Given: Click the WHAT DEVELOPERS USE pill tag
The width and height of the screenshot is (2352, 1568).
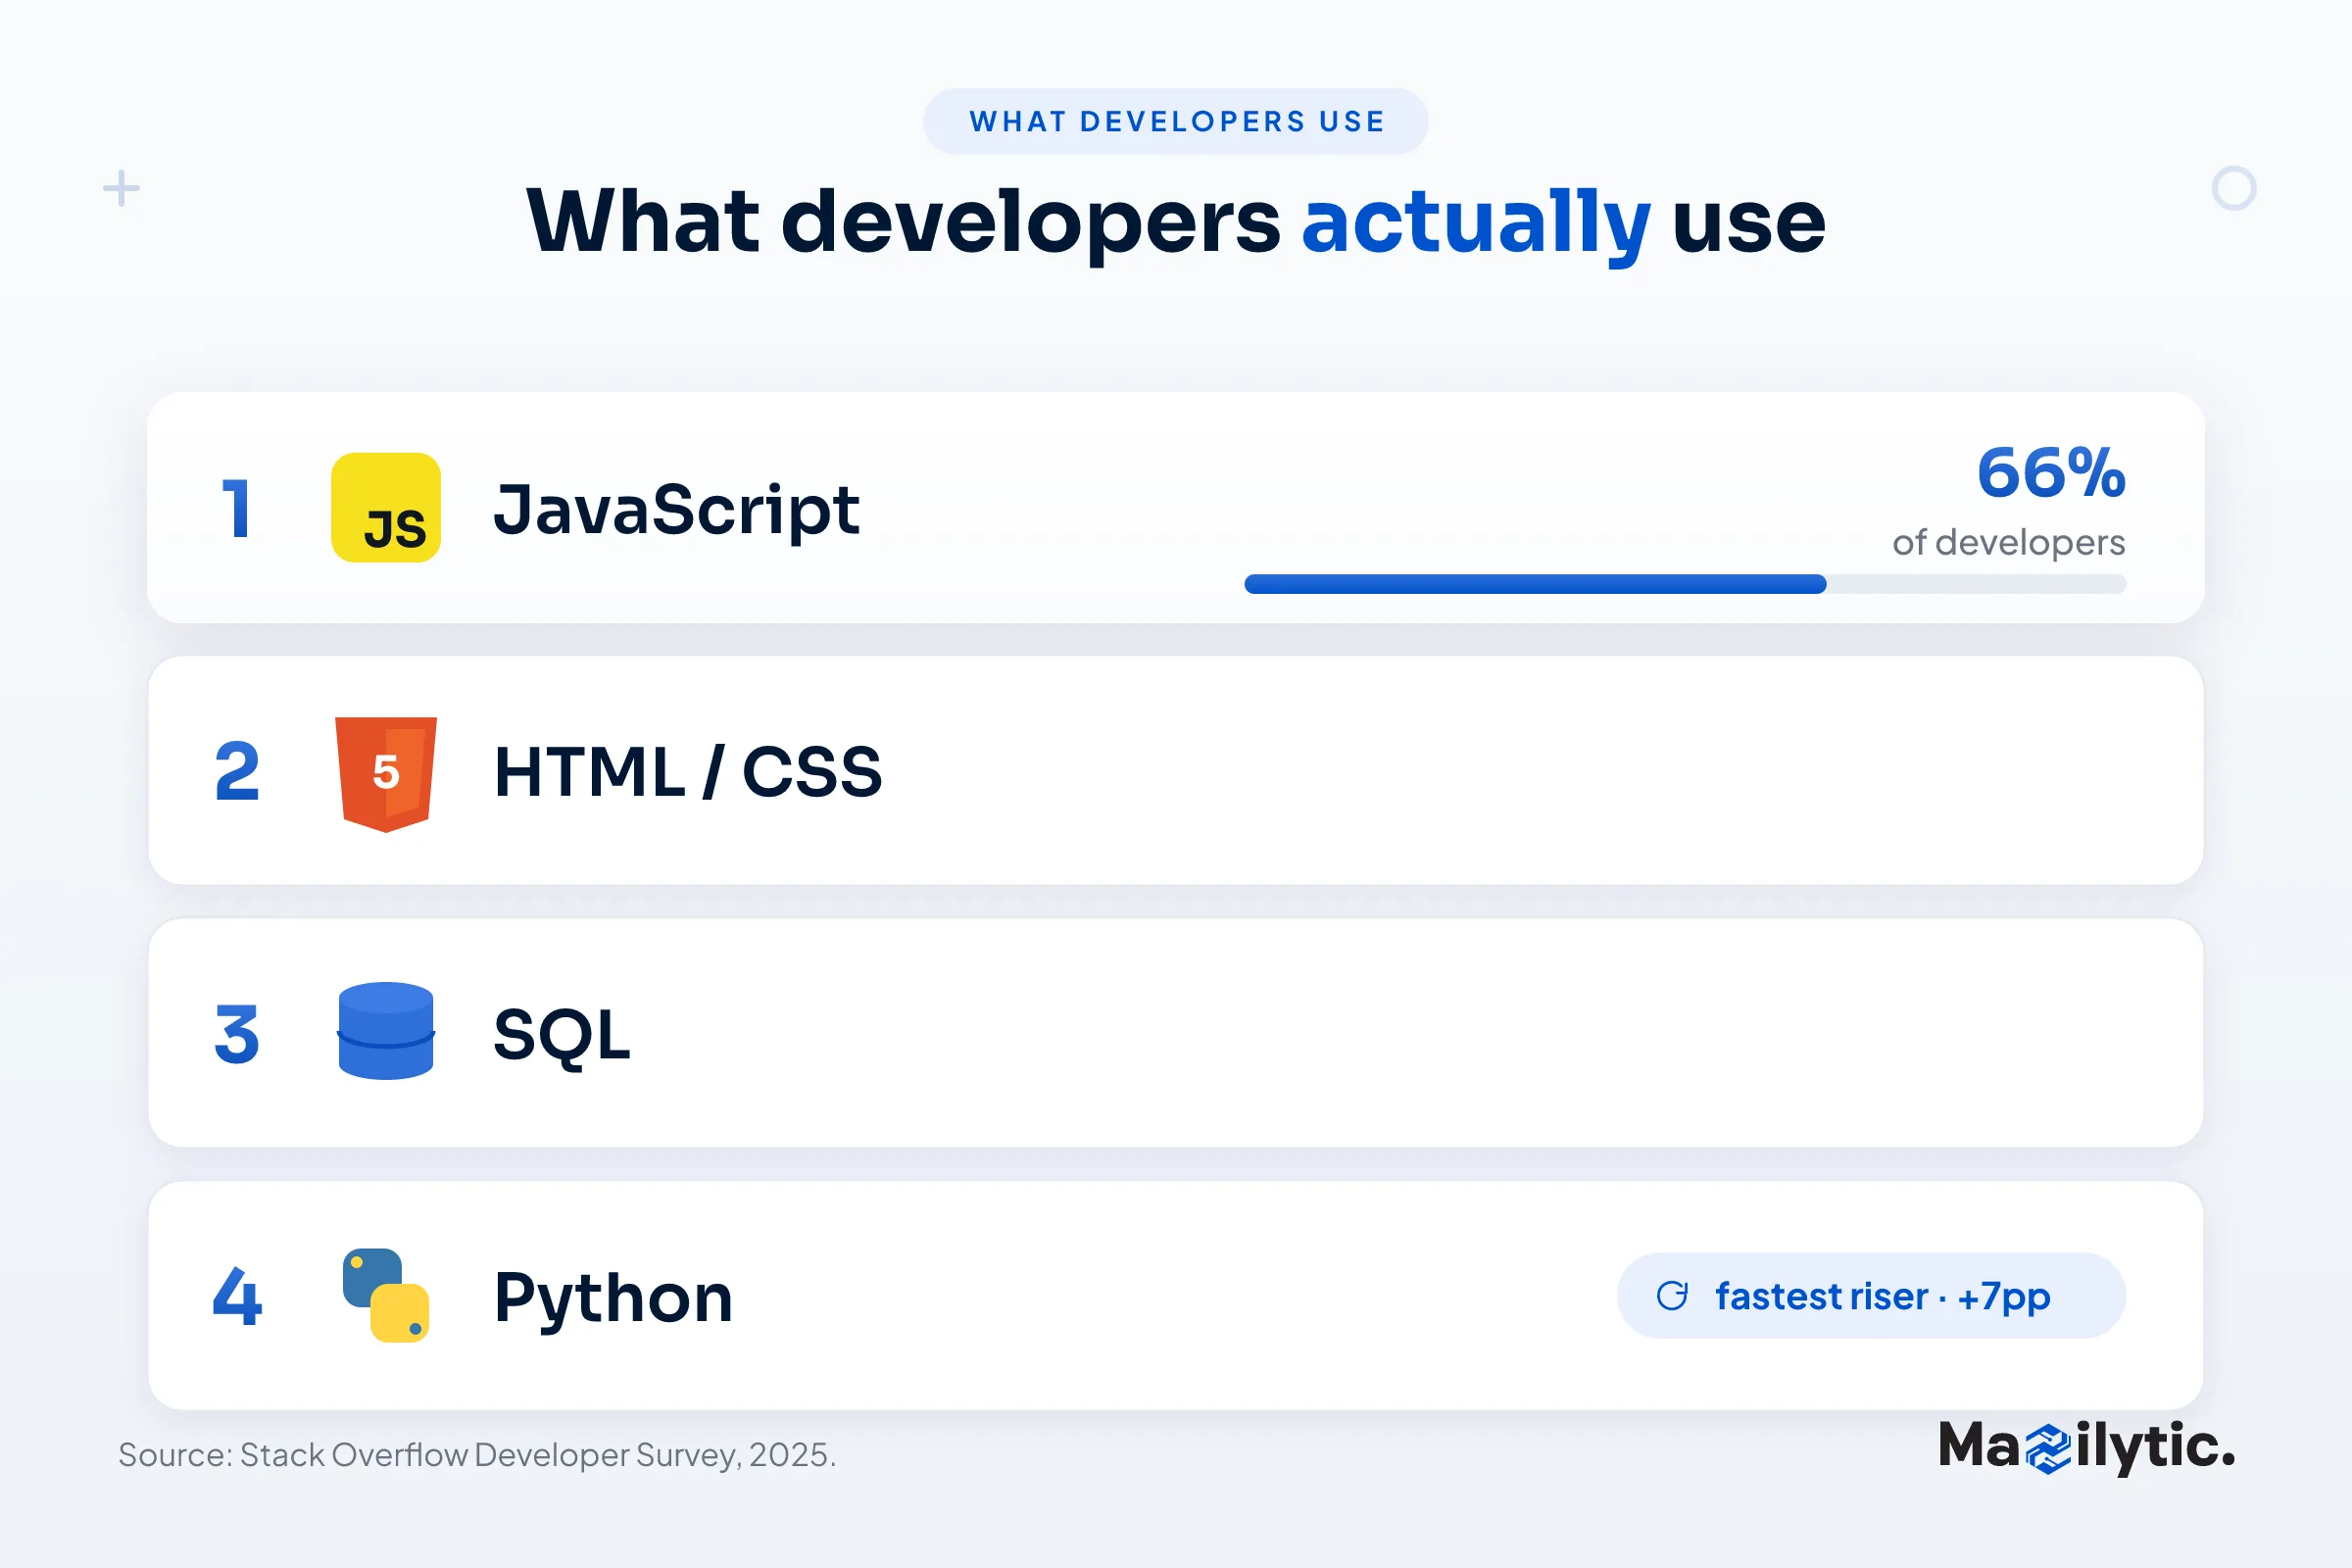Looking at the screenshot, I should 1176,121.
